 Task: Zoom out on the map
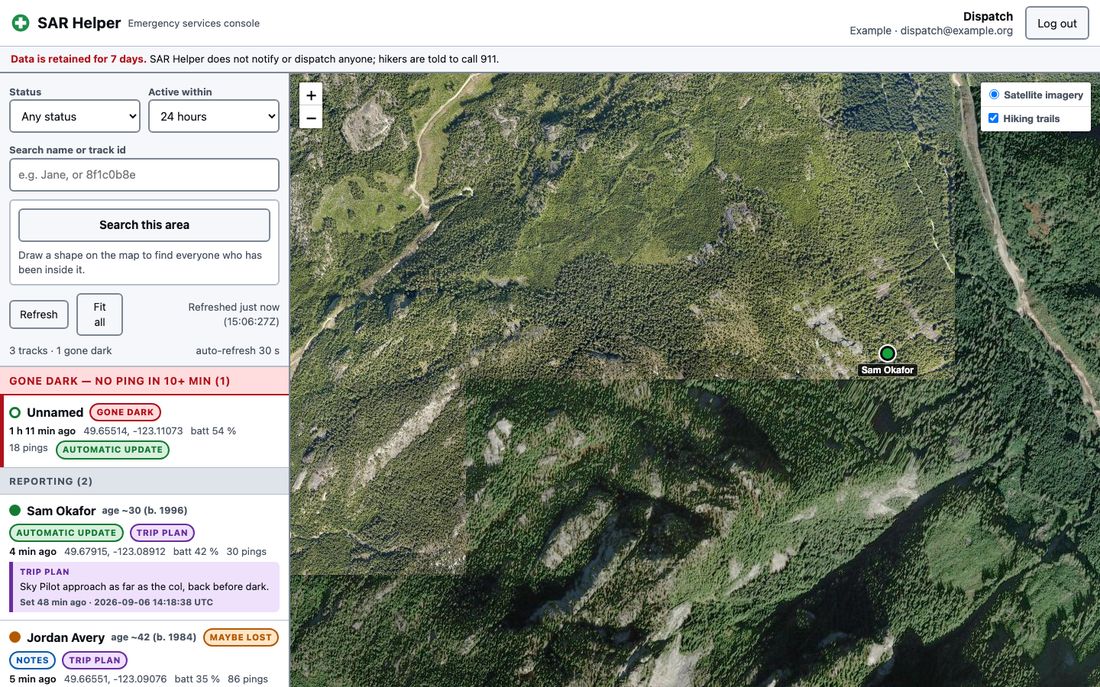311,118
